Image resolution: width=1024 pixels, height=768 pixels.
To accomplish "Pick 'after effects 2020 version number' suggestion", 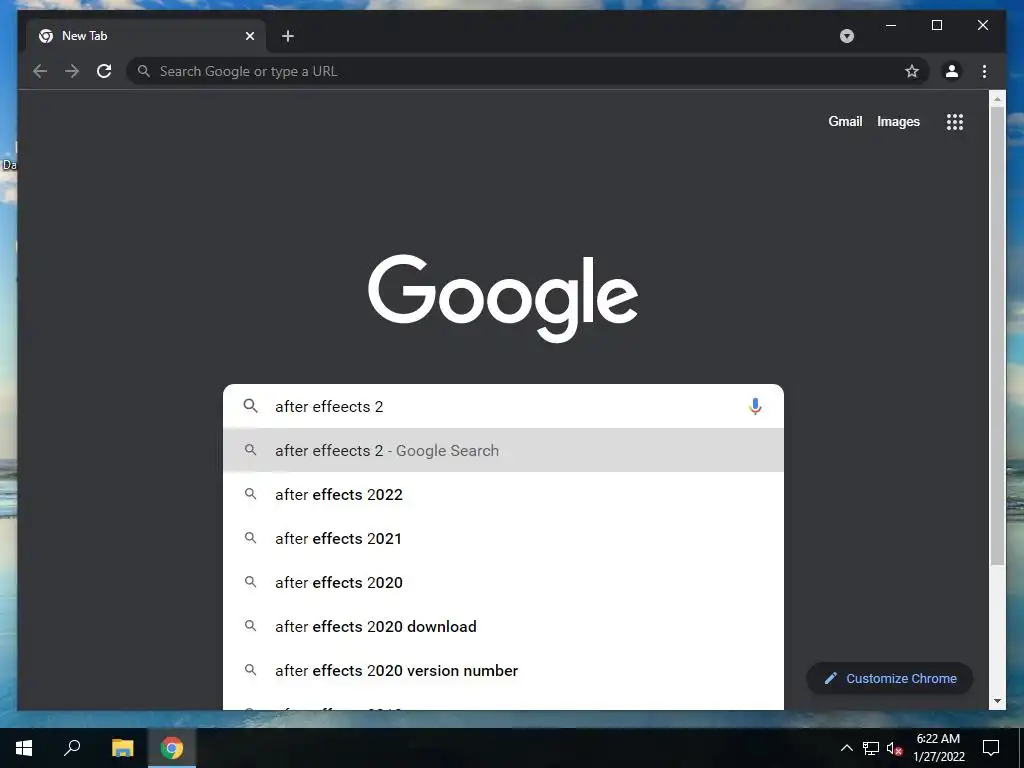I will point(503,670).
